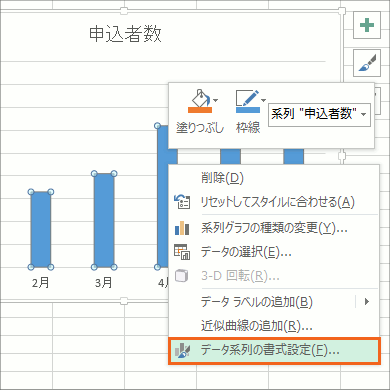Select the 2月 bar in the chart
Image resolution: width=390 pixels, height=390 pixels.
[41, 229]
